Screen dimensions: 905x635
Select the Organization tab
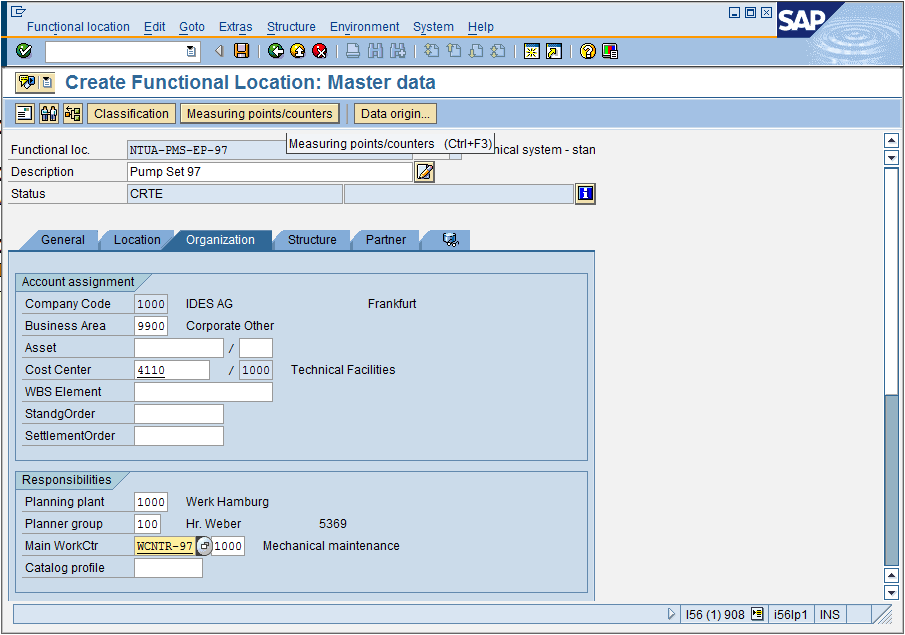(220, 240)
